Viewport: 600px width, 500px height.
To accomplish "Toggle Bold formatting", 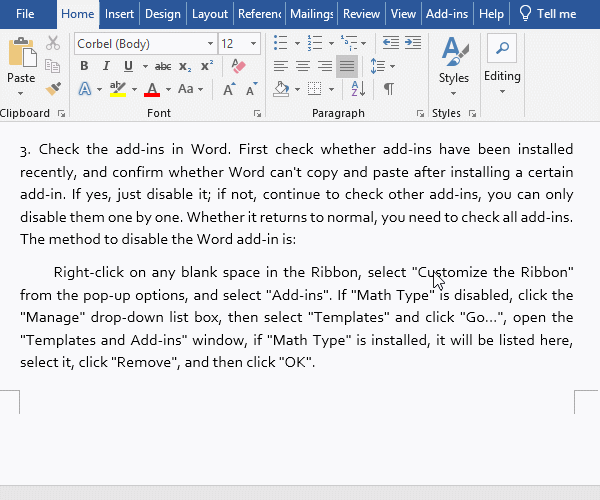I will [84, 66].
